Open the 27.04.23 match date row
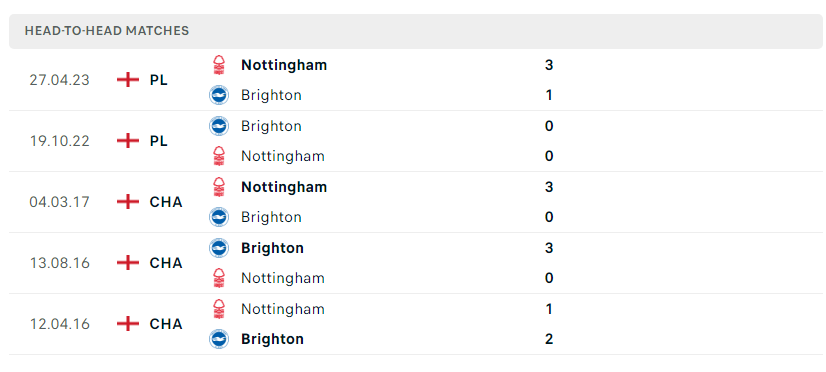The image size is (826, 372). coord(416,80)
